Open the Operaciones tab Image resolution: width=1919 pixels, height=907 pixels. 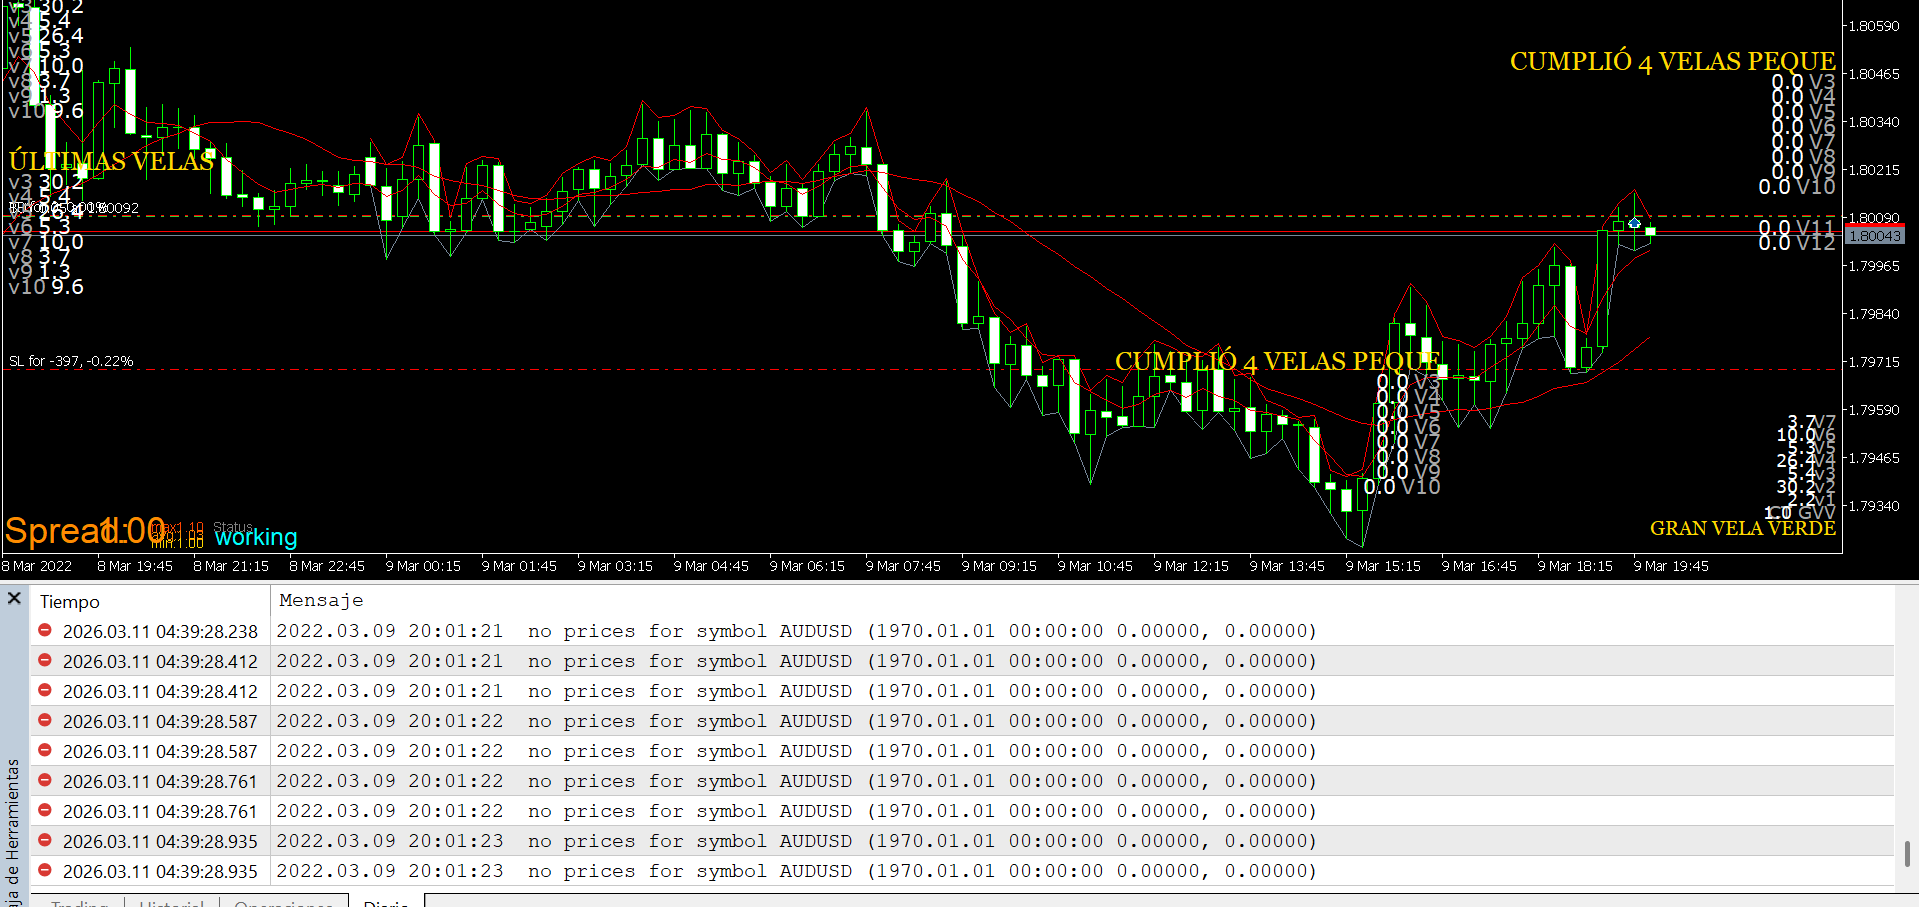coord(284,903)
